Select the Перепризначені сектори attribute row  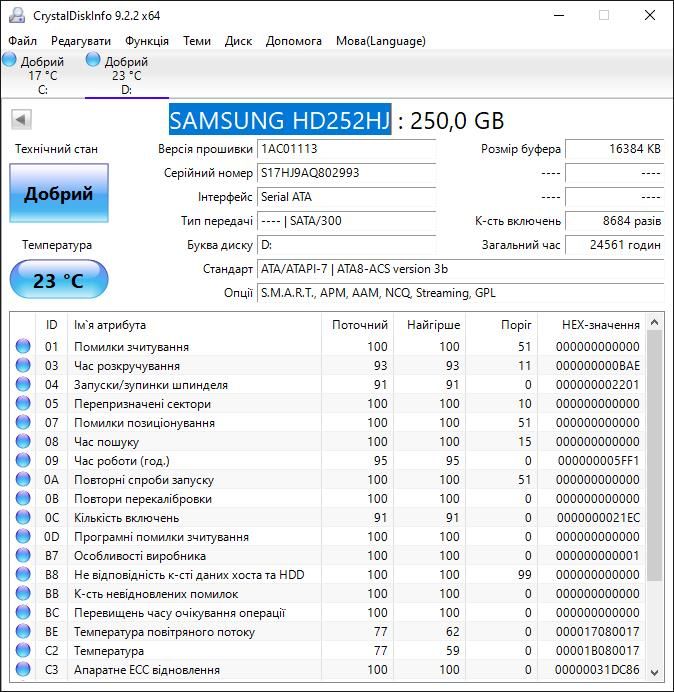coord(328,403)
